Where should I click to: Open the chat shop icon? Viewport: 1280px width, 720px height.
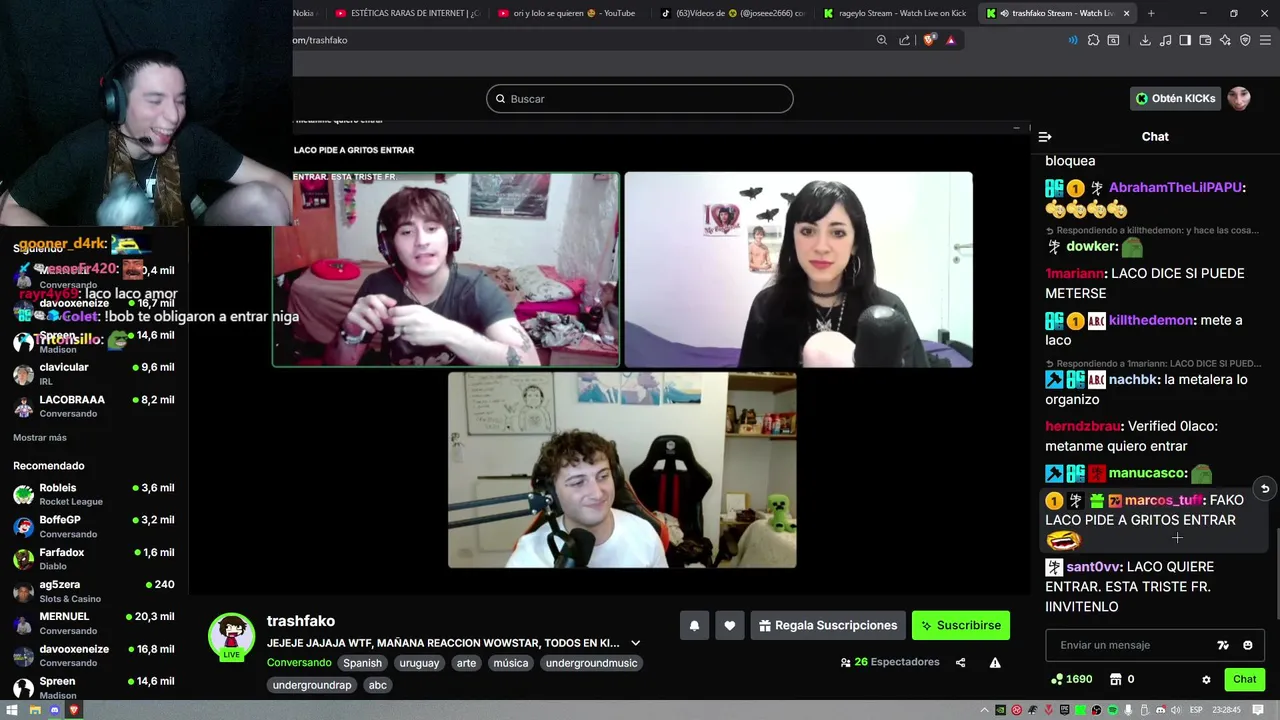coord(1116,680)
